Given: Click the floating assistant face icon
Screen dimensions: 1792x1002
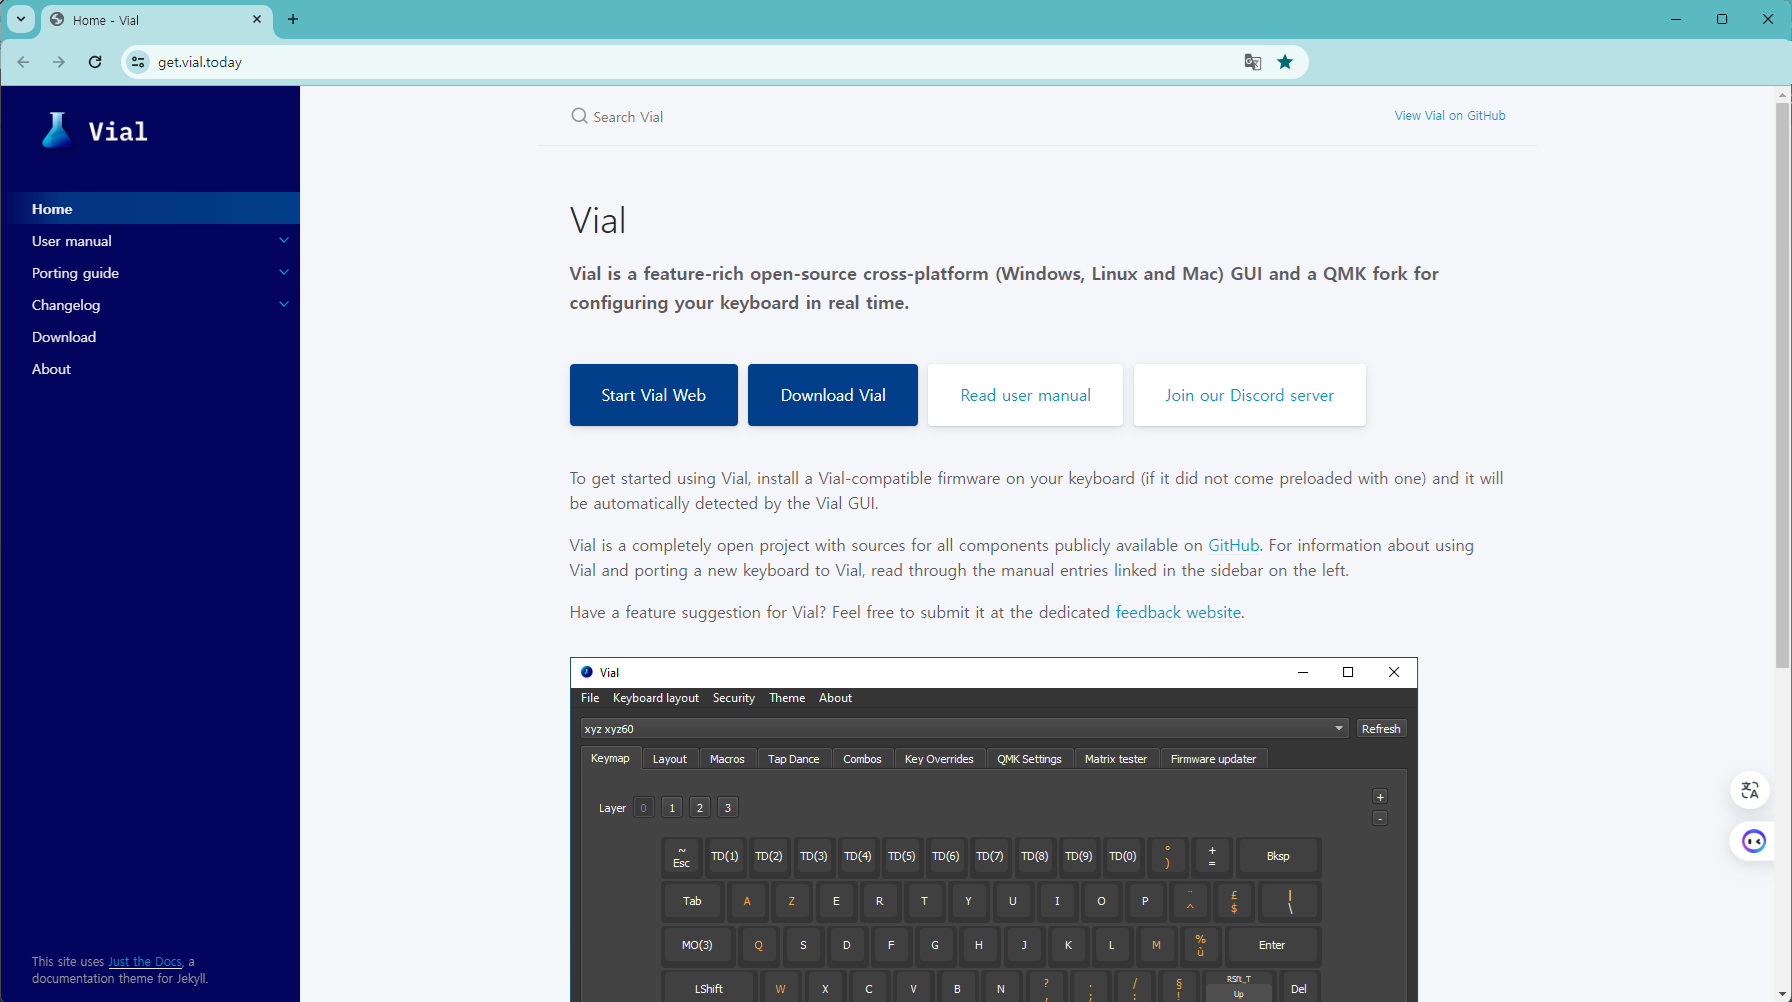Looking at the screenshot, I should click(1753, 841).
